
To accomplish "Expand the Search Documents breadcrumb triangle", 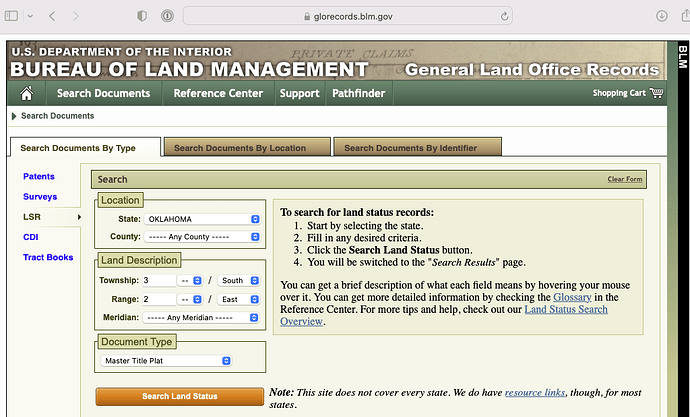I will click(14, 116).
